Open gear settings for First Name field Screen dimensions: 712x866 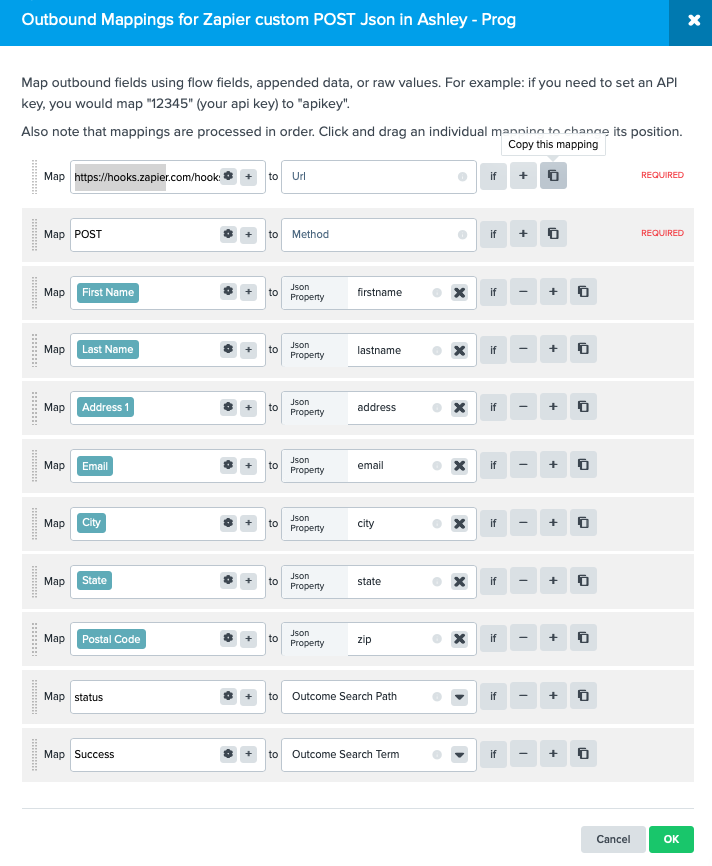(228, 292)
